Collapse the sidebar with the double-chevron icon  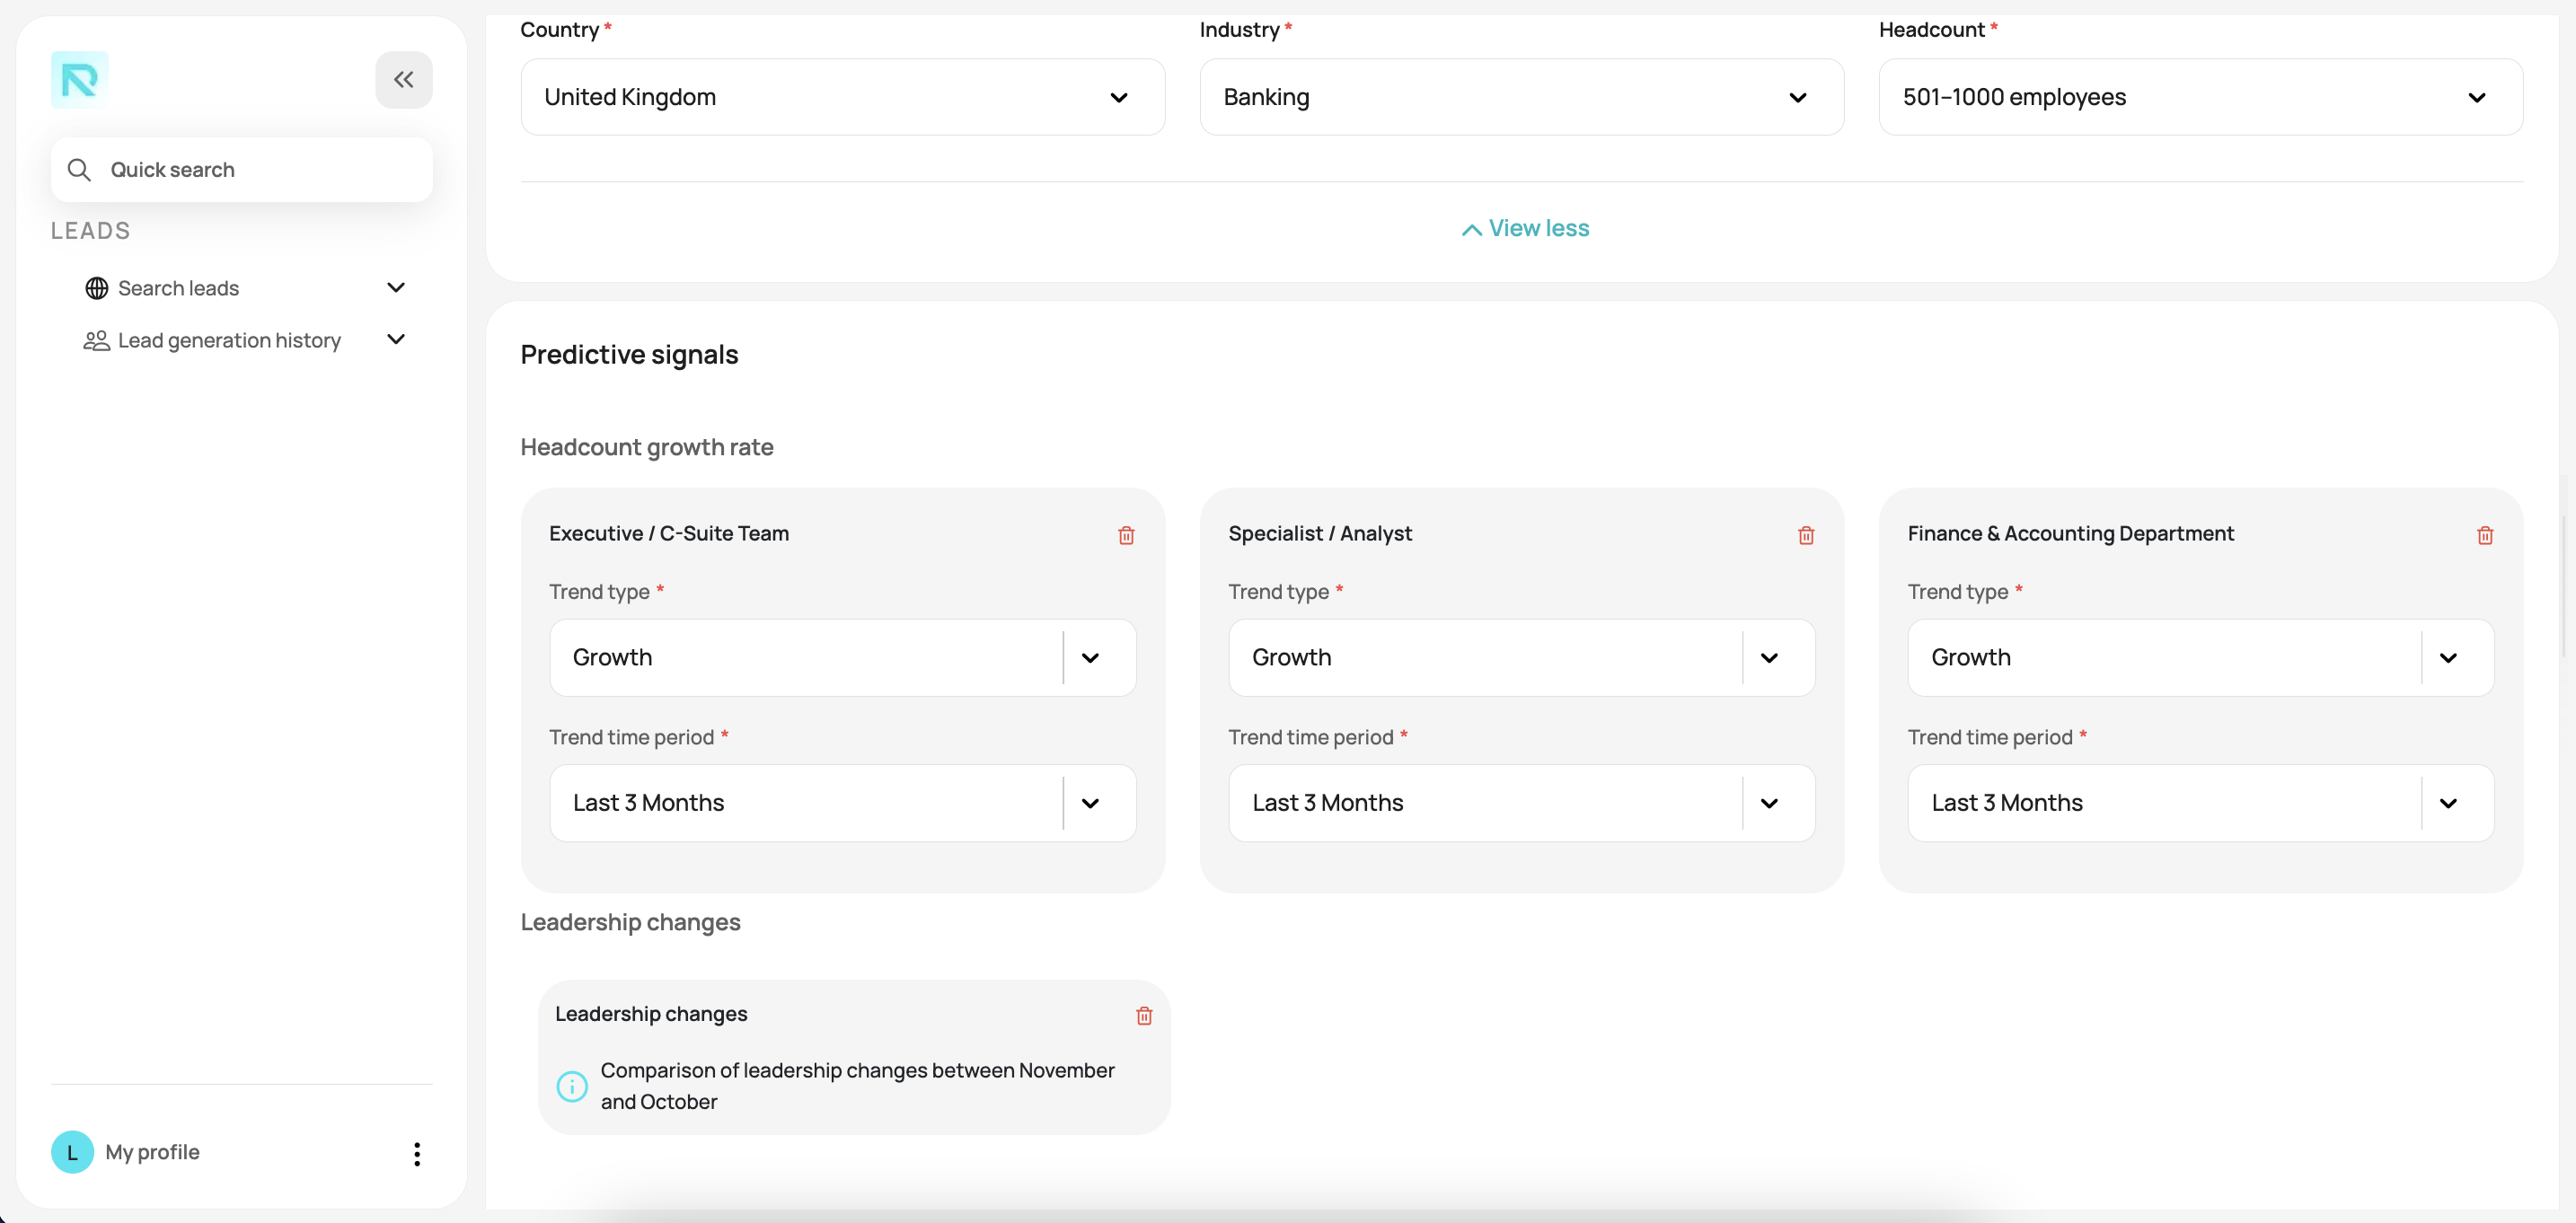[403, 80]
